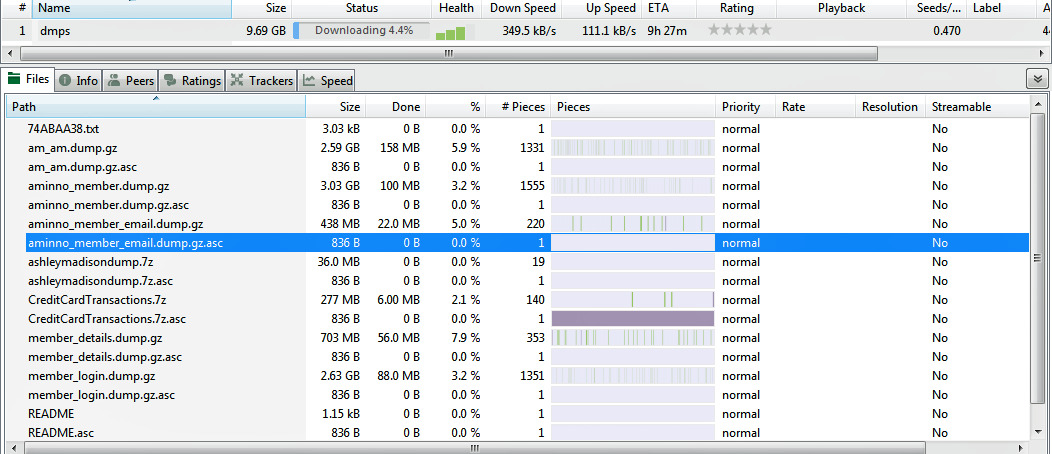
Task: Sort by the Streamable column header
Action: click(961, 107)
